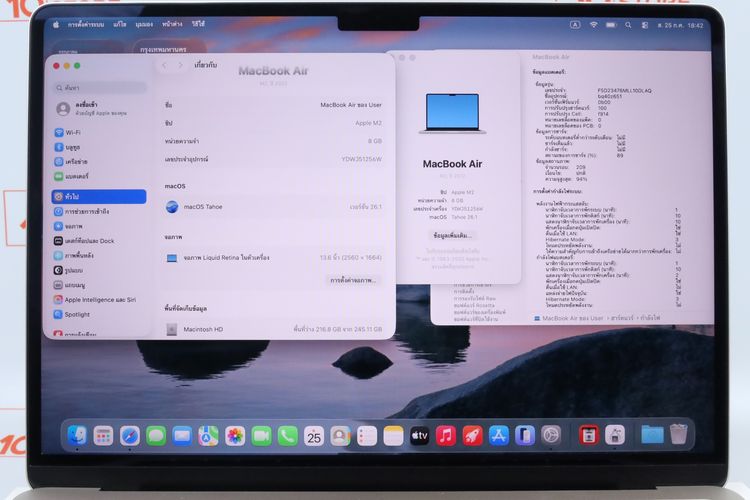Launch FaceTime from the Dock
Image resolution: width=750 pixels, height=500 pixels.
point(261,436)
